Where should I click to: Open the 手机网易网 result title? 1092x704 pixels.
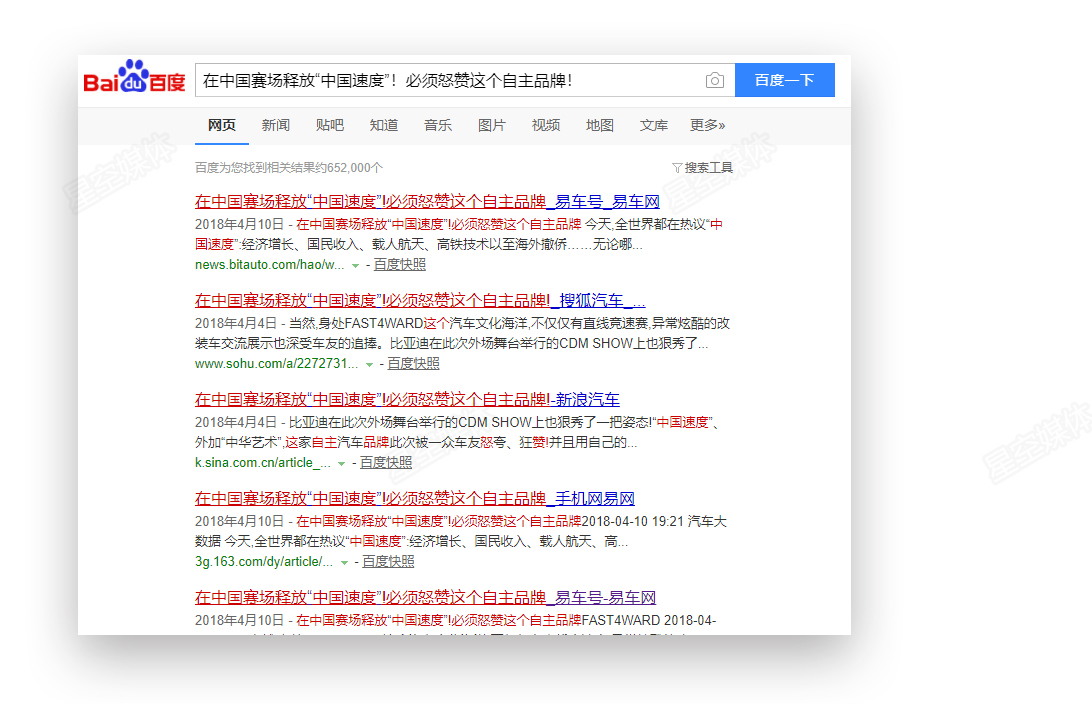(x=415, y=498)
